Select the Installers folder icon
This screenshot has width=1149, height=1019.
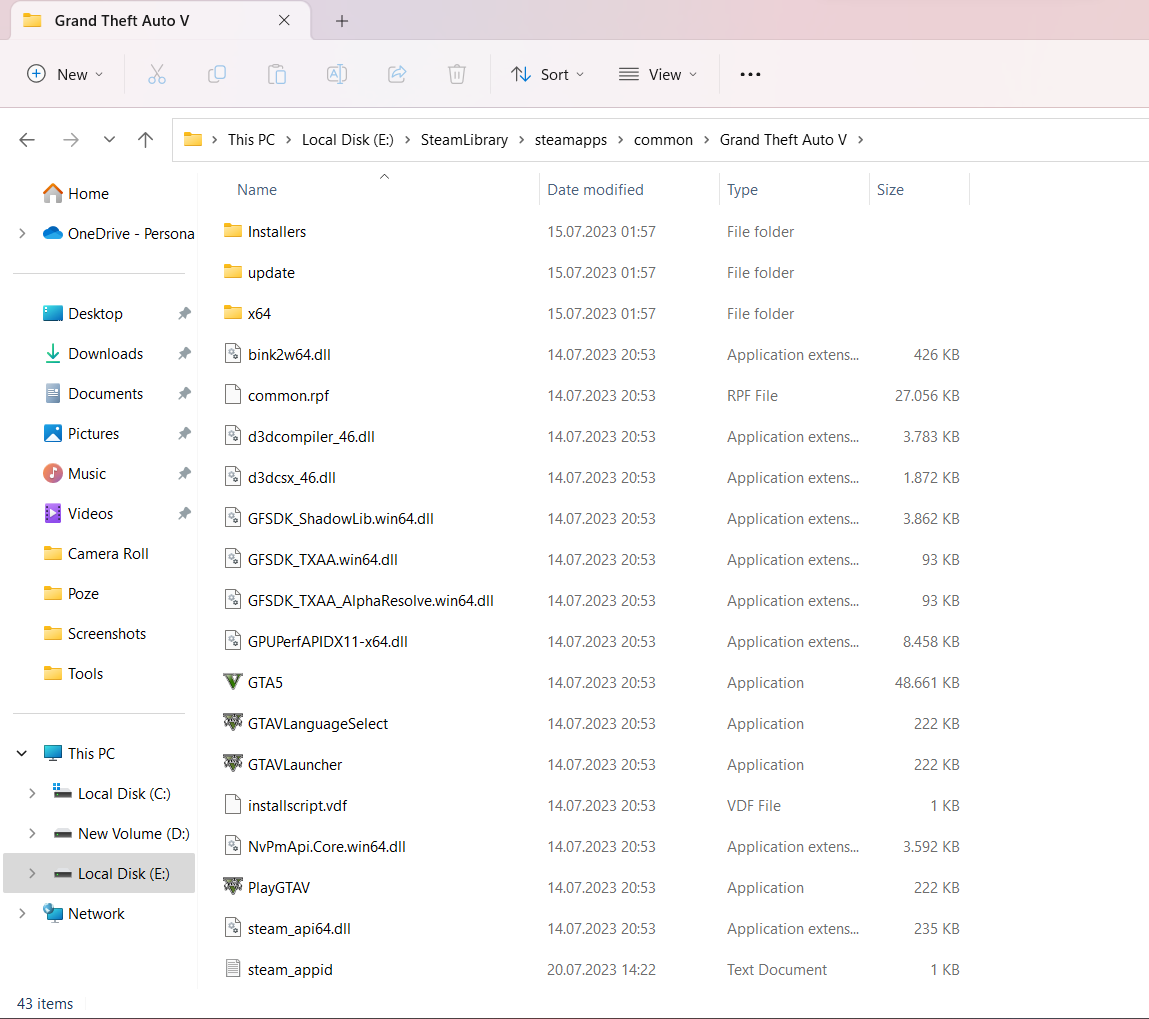[232, 231]
